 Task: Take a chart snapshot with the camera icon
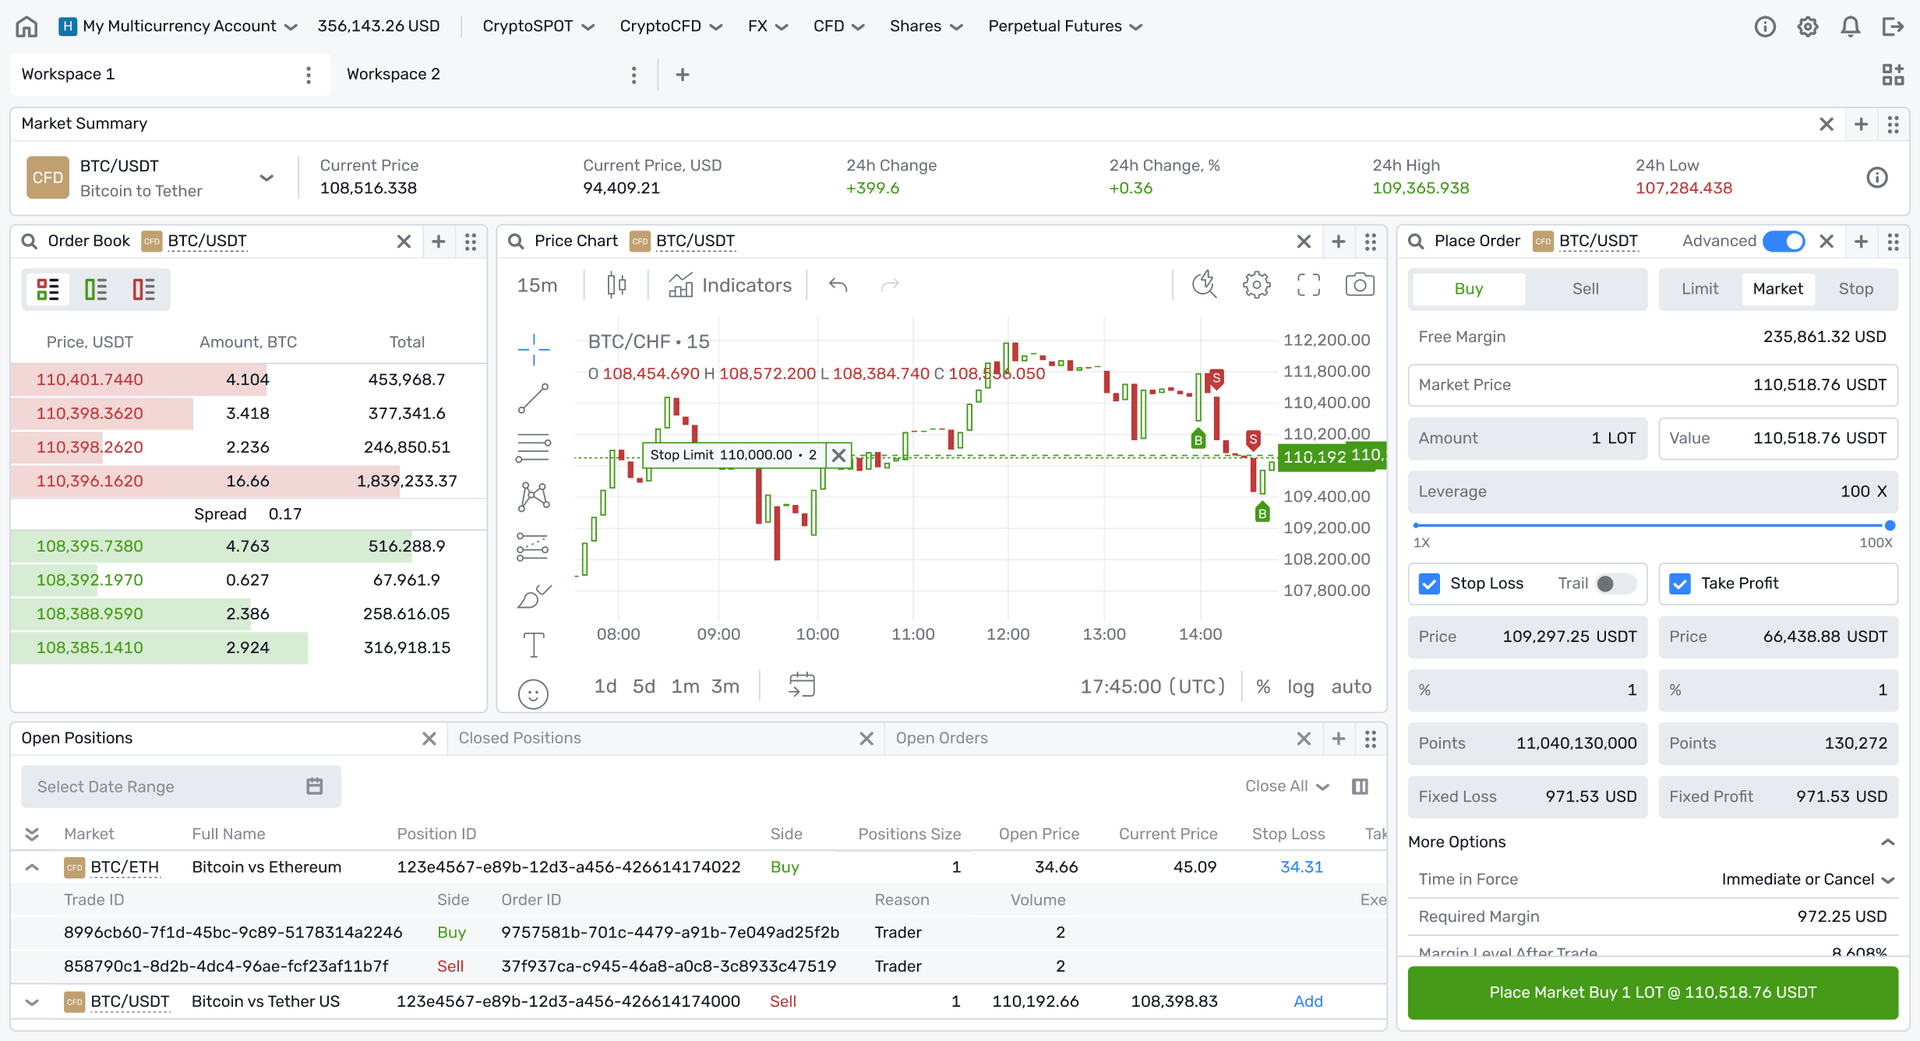(x=1360, y=284)
